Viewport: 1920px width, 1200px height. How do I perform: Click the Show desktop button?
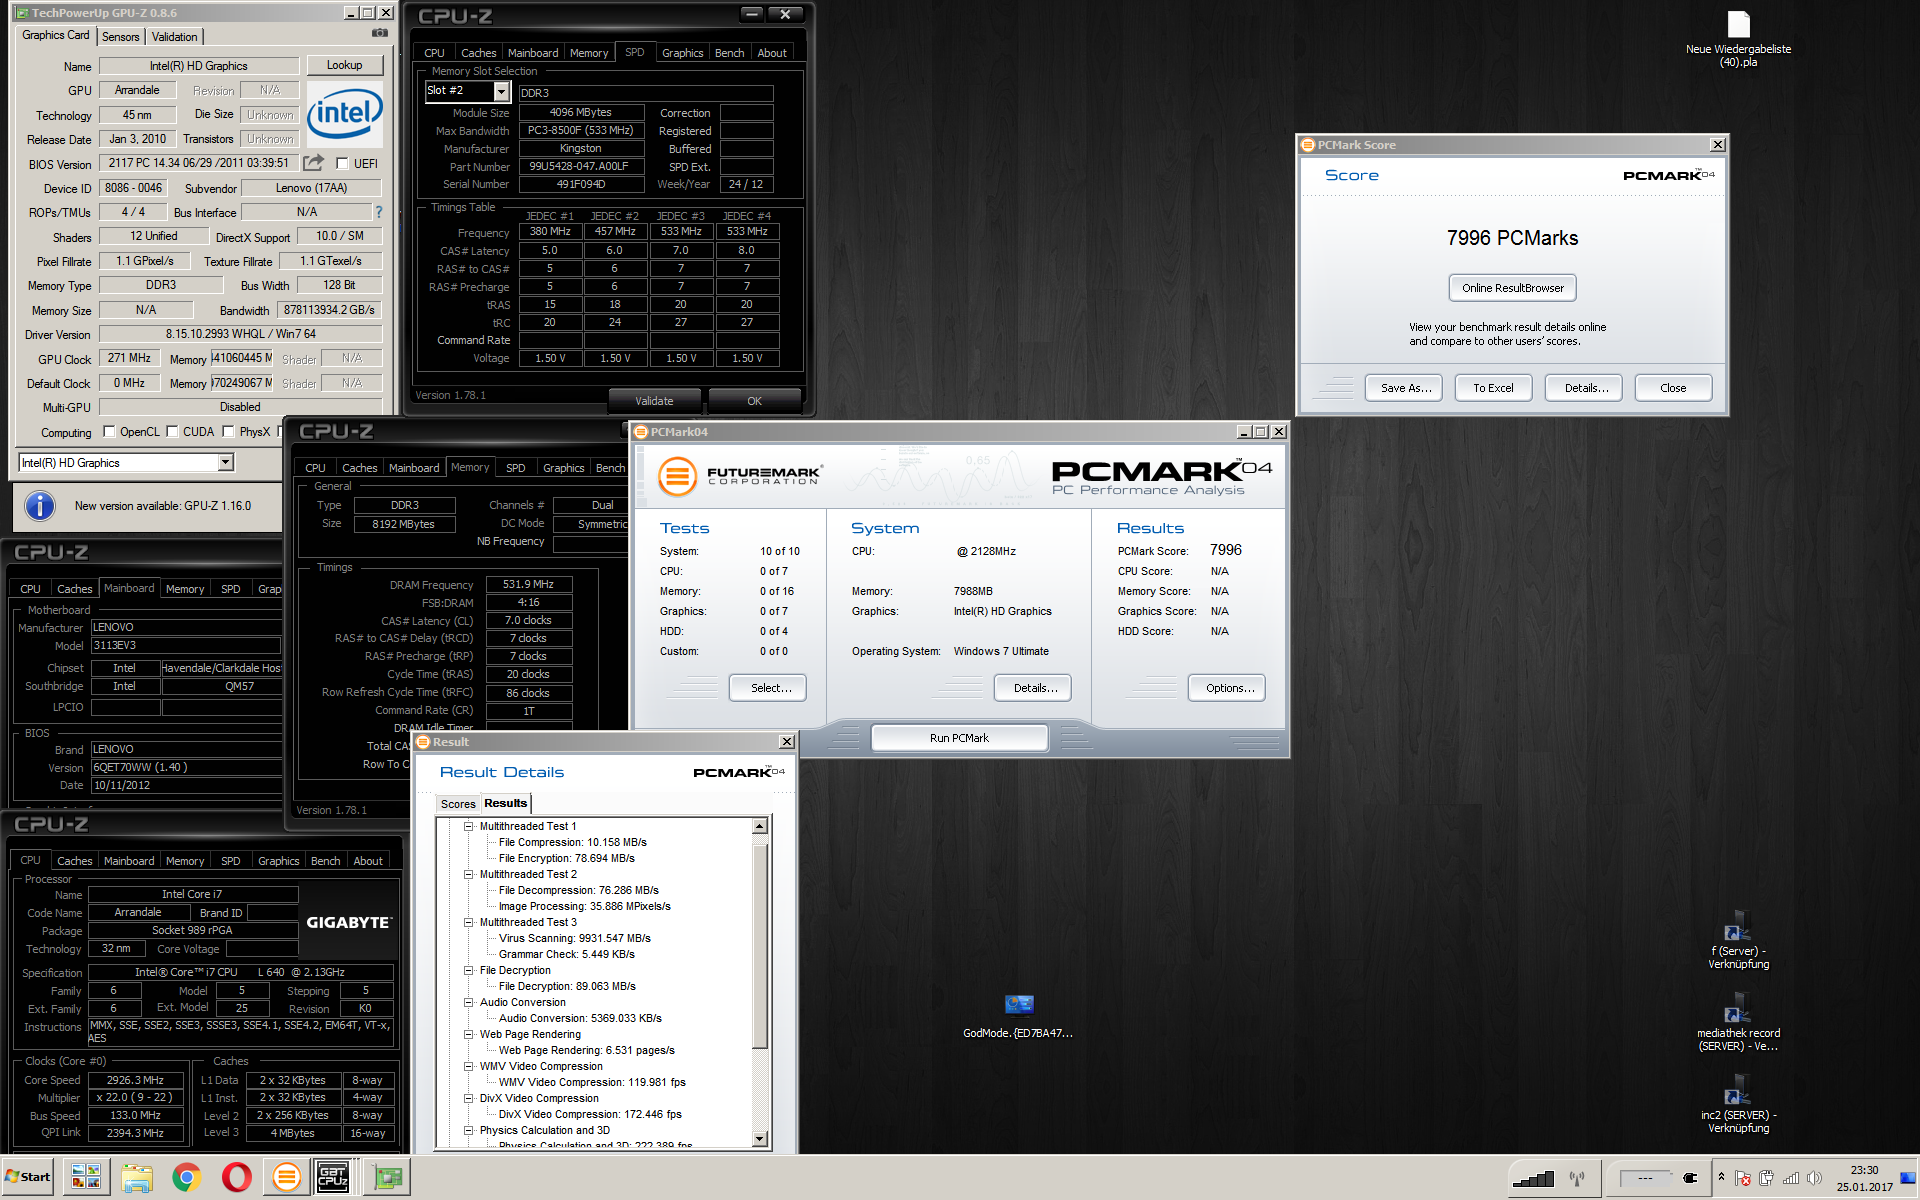1909,1178
